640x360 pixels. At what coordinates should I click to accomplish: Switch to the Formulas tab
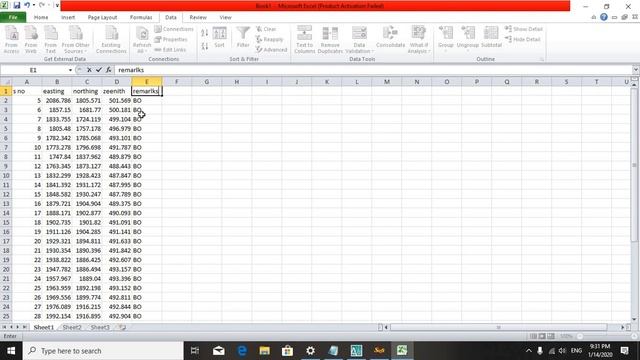(x=141, y=17)
